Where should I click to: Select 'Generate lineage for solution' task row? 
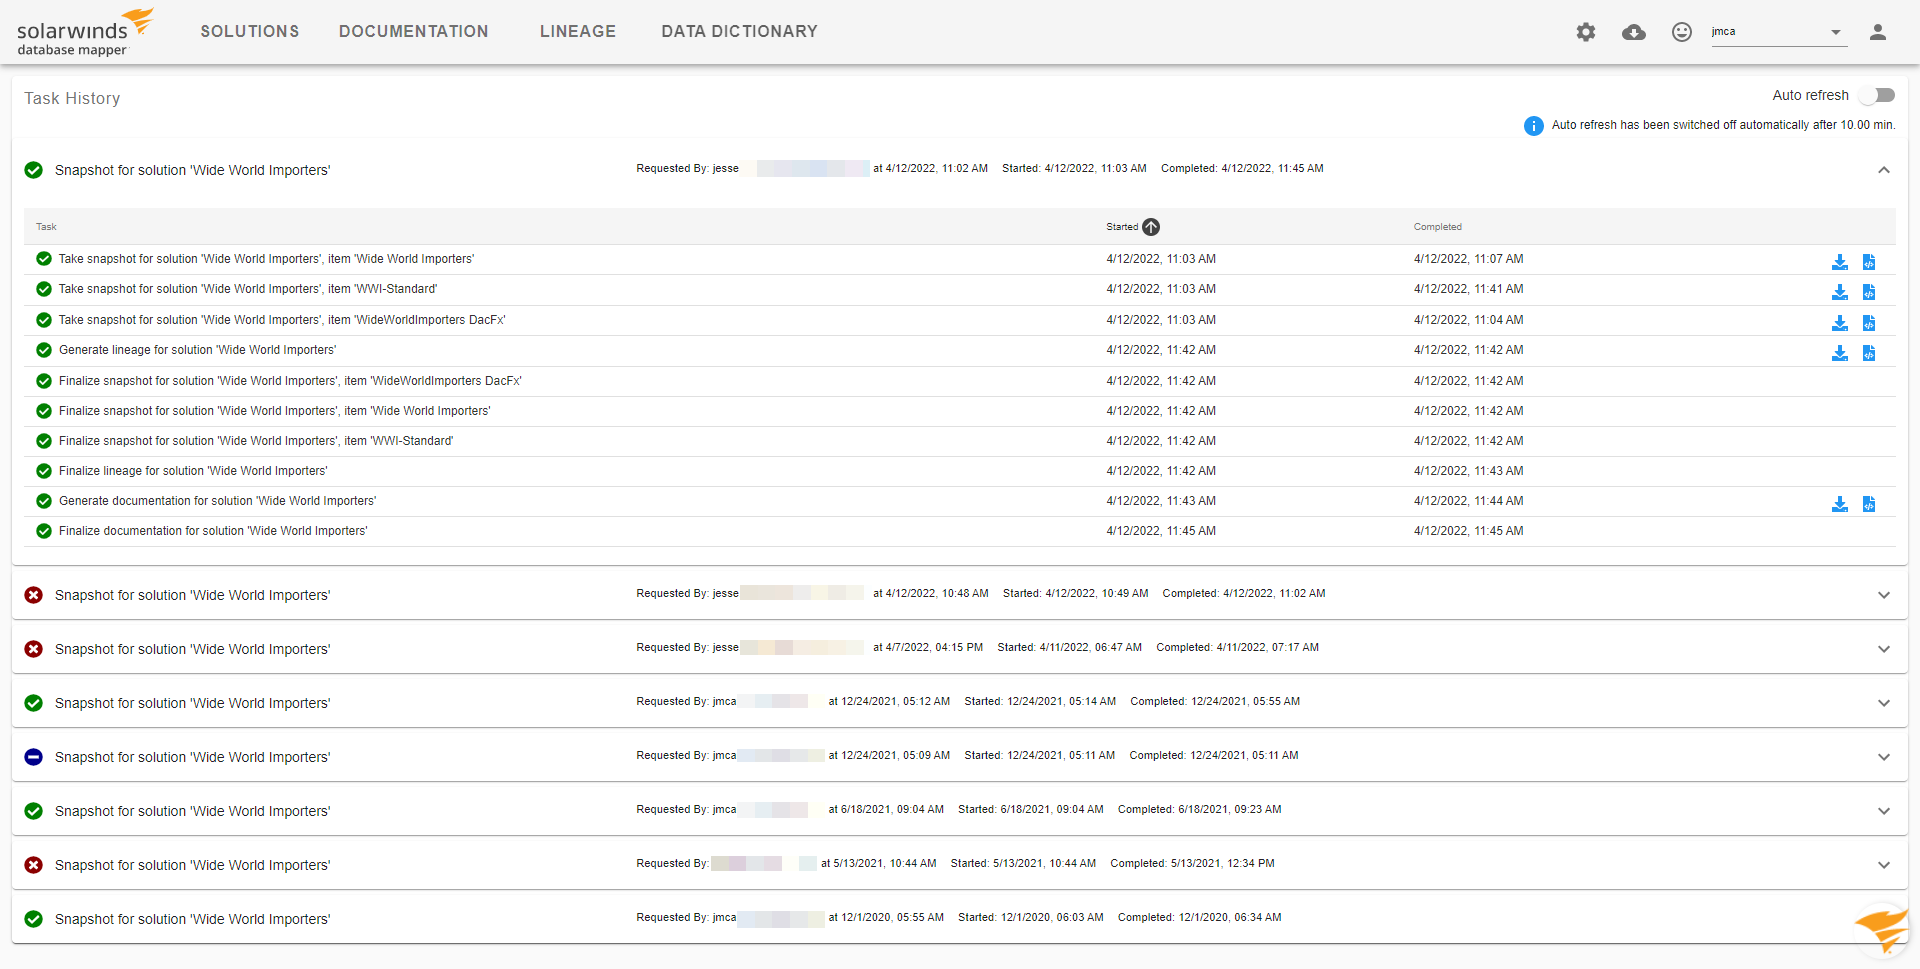(x=960, y=350)
